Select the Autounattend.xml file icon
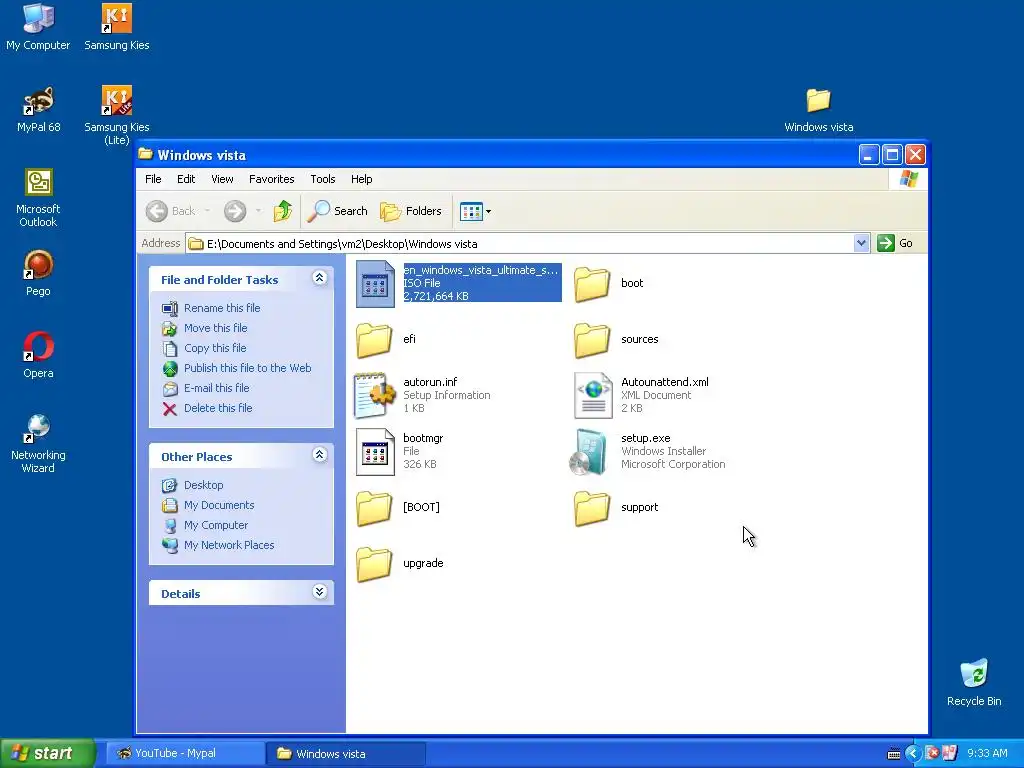This screenshot has height=768, width=1024. 593,395
